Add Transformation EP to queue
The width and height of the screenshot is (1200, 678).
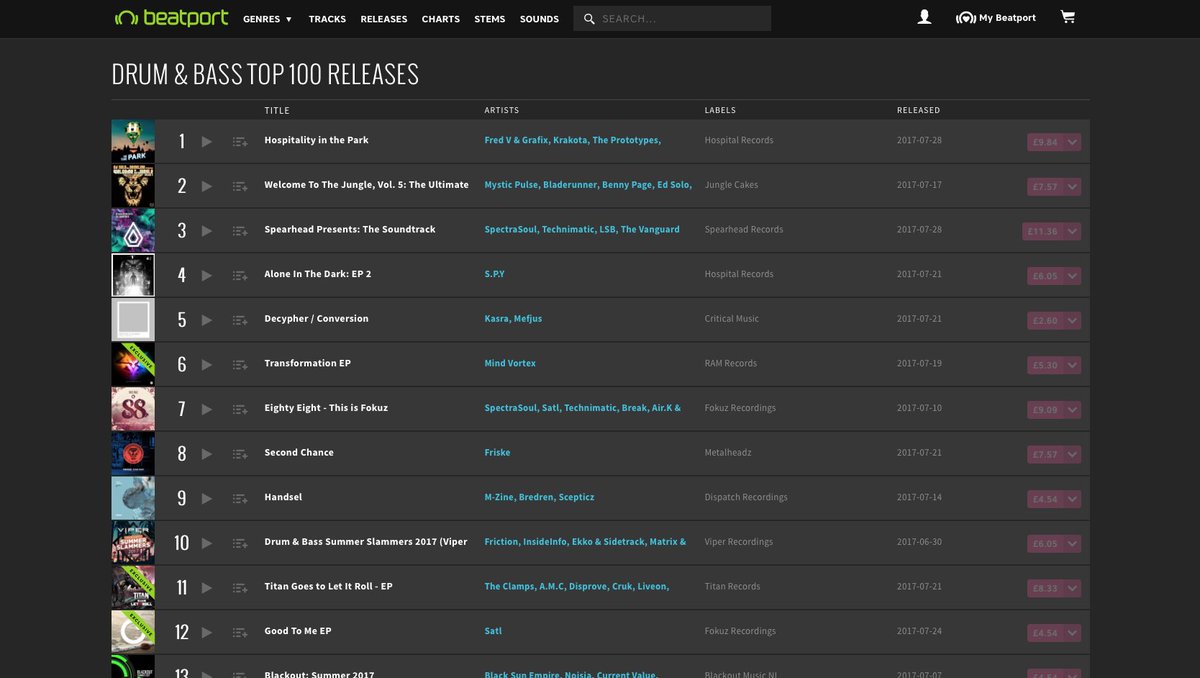[x=240, y=365]
